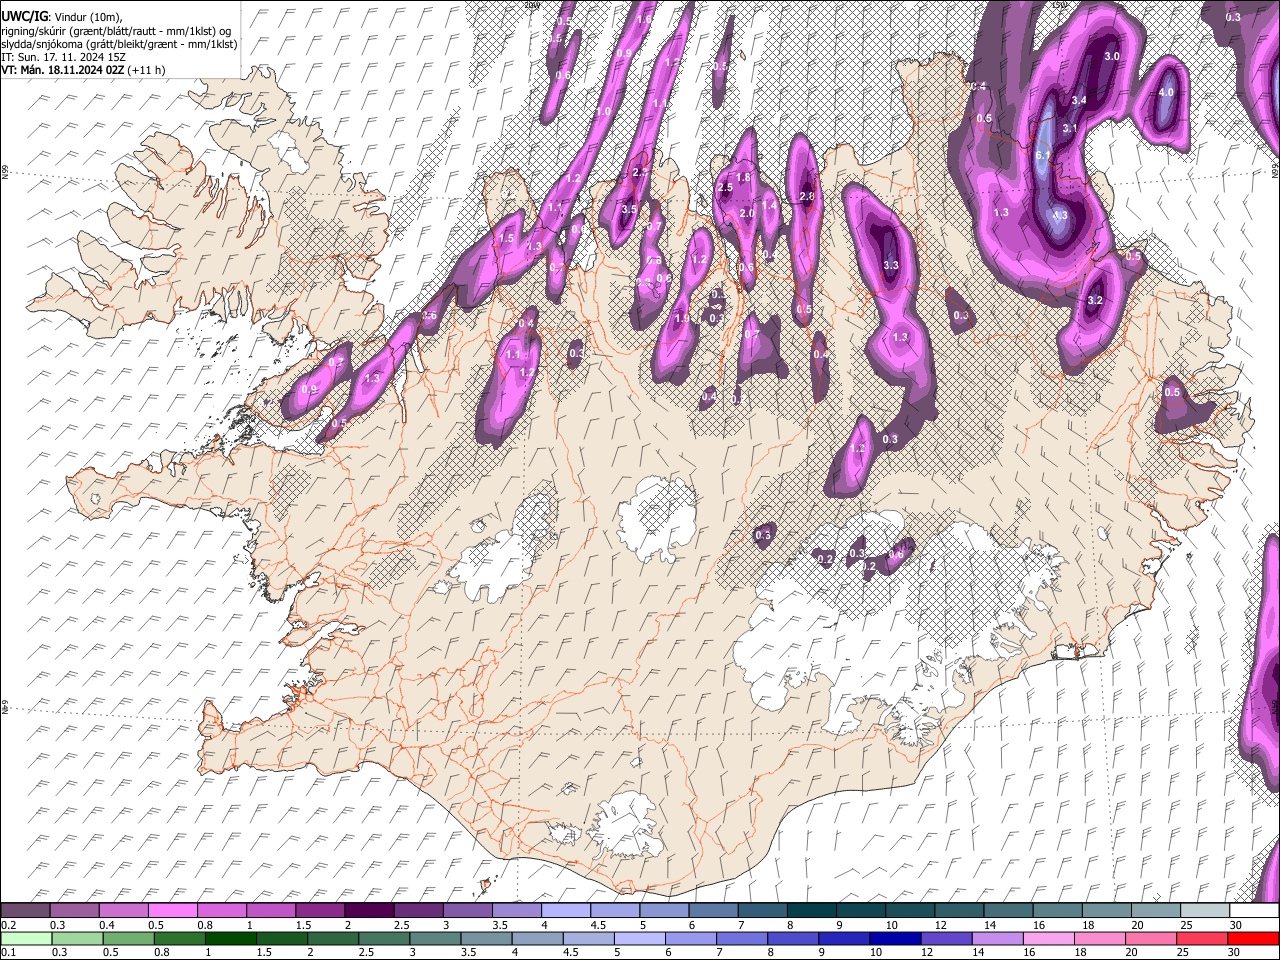Click the 3.4 value on the map
Image resolution: width=1280 pixels, height=960 pixels.
(x=1079, y=100)
